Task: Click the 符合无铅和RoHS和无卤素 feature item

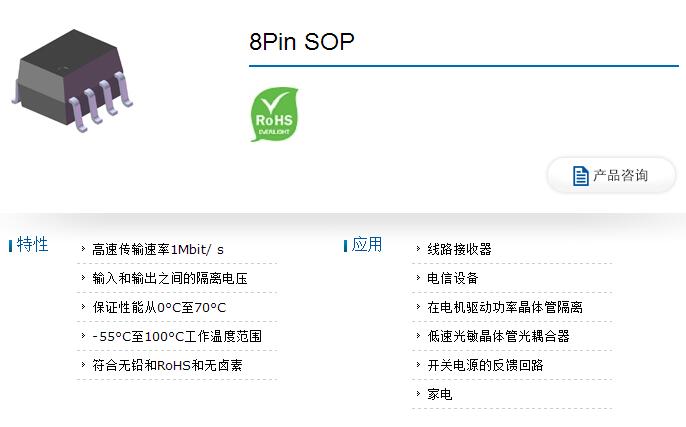Action: click(167, 365)
